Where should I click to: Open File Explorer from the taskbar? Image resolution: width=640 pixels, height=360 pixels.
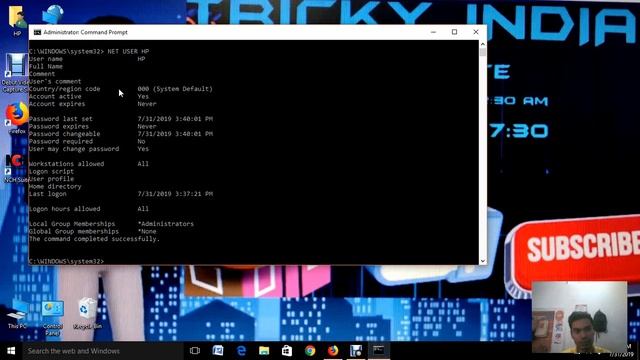tap(264, 351)
